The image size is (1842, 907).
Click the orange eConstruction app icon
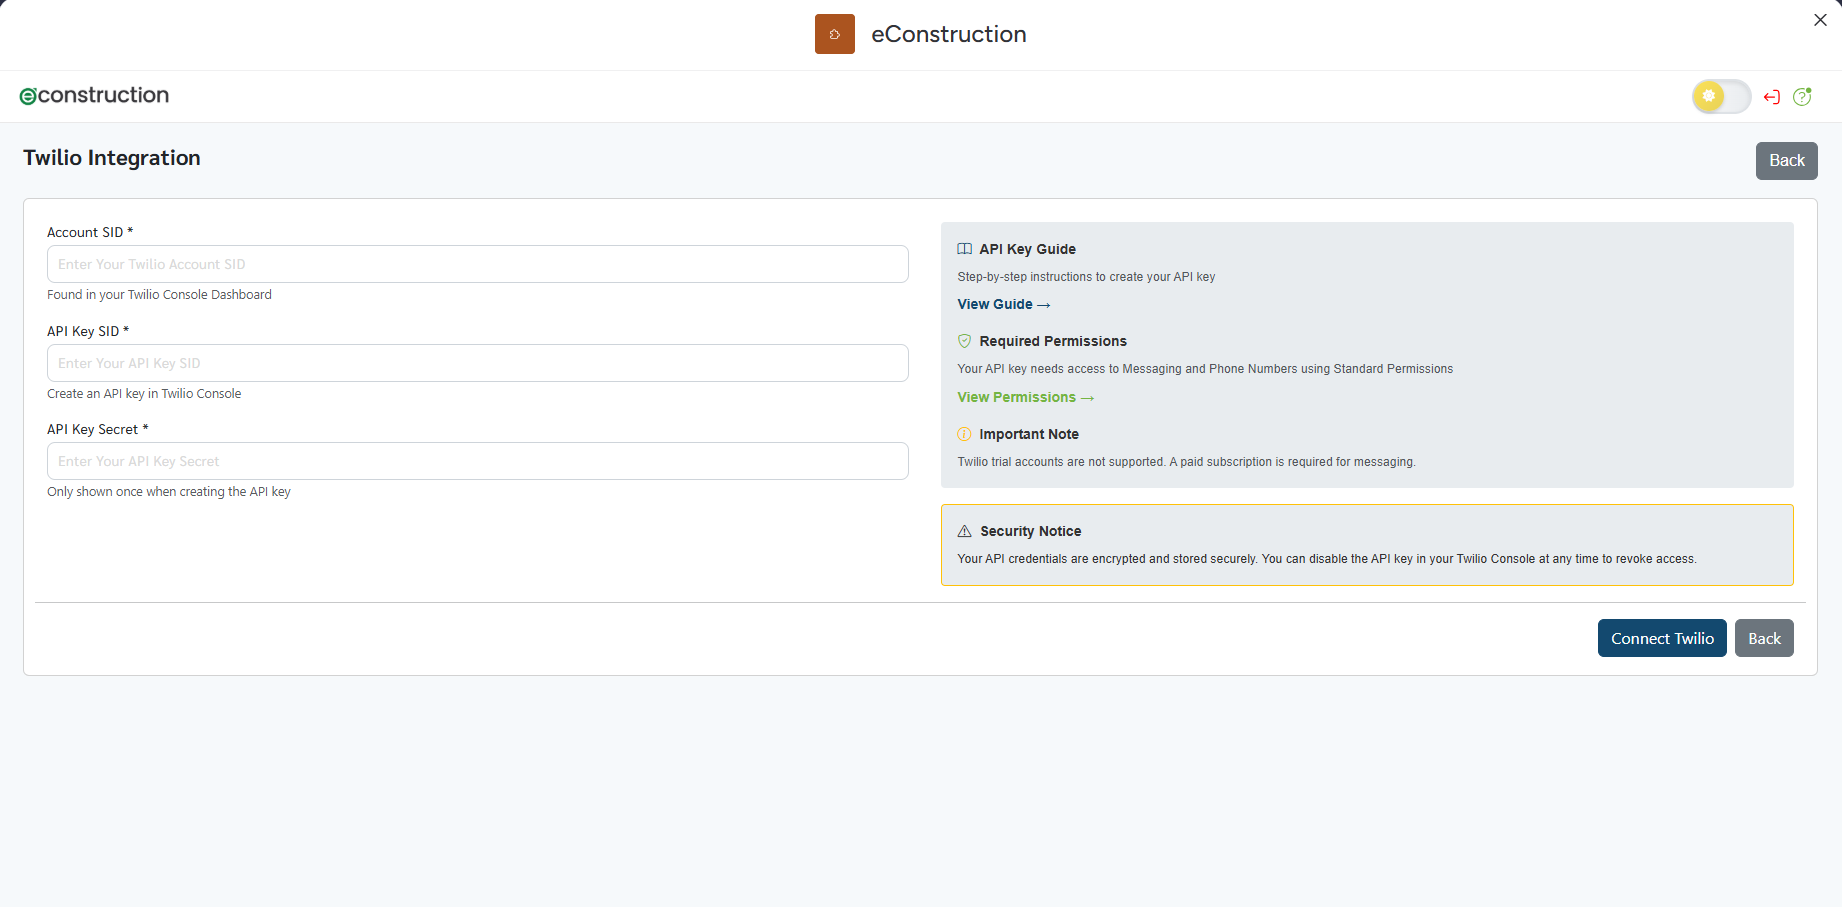(834, 34)
